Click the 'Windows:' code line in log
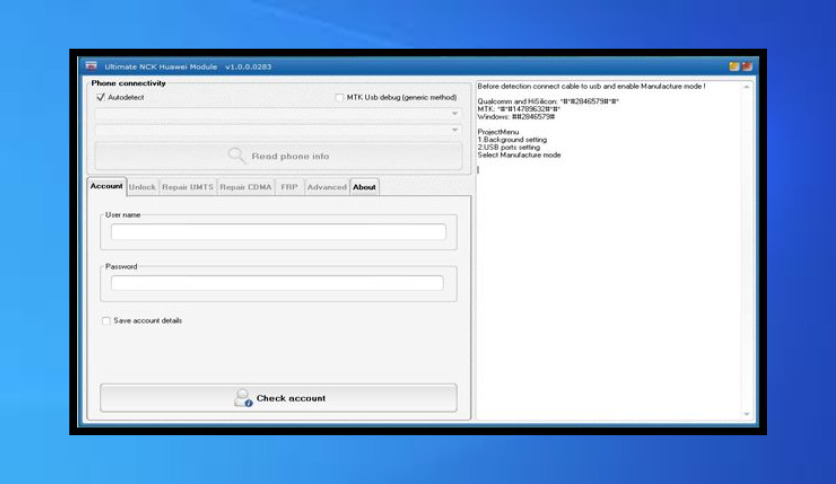Viewport: 836px width, 484px height. pos(516,117)
